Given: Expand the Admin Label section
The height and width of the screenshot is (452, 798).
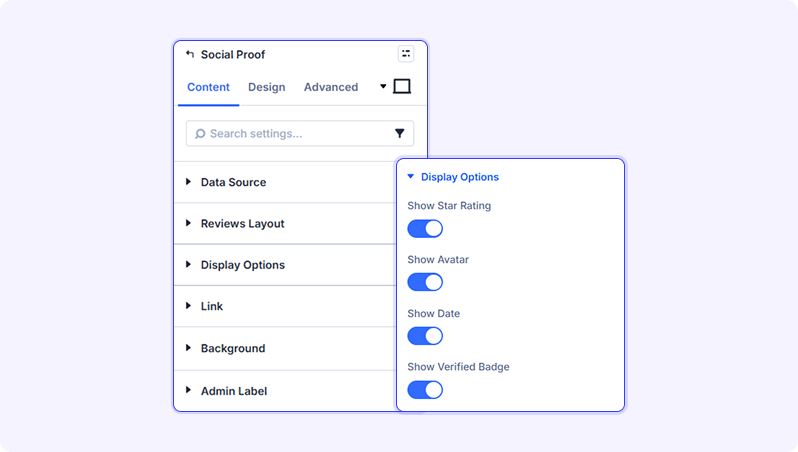Looking at the screenshot, I should (x=285, y=391).
